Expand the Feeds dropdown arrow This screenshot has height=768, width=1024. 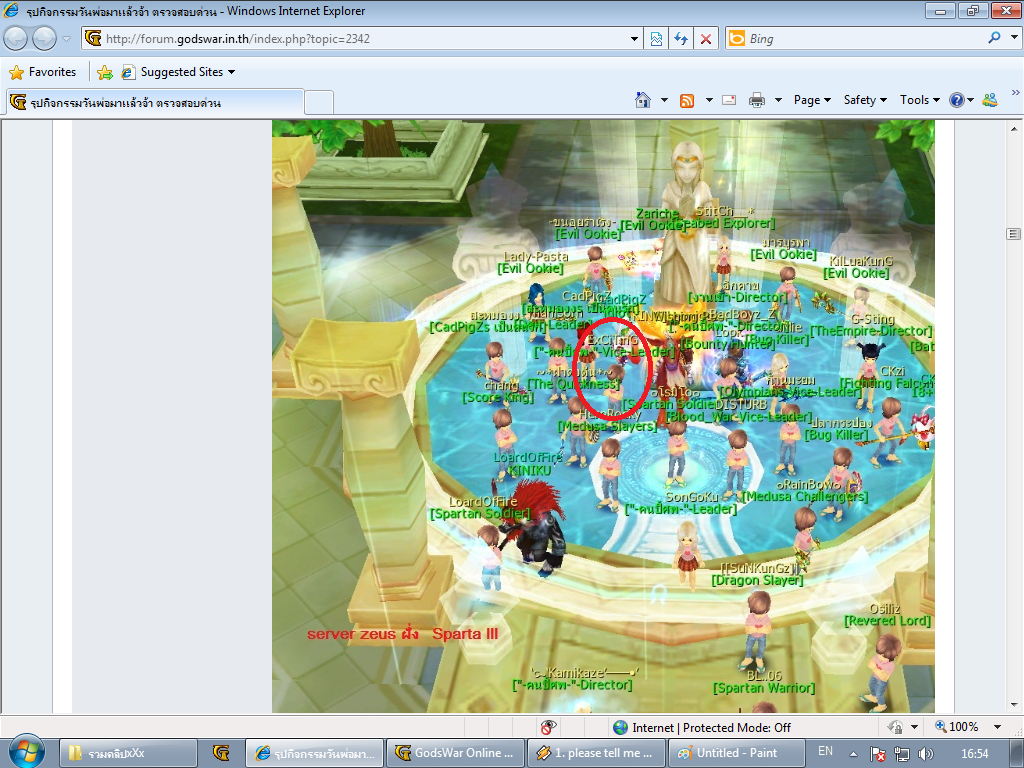point(709,101)
